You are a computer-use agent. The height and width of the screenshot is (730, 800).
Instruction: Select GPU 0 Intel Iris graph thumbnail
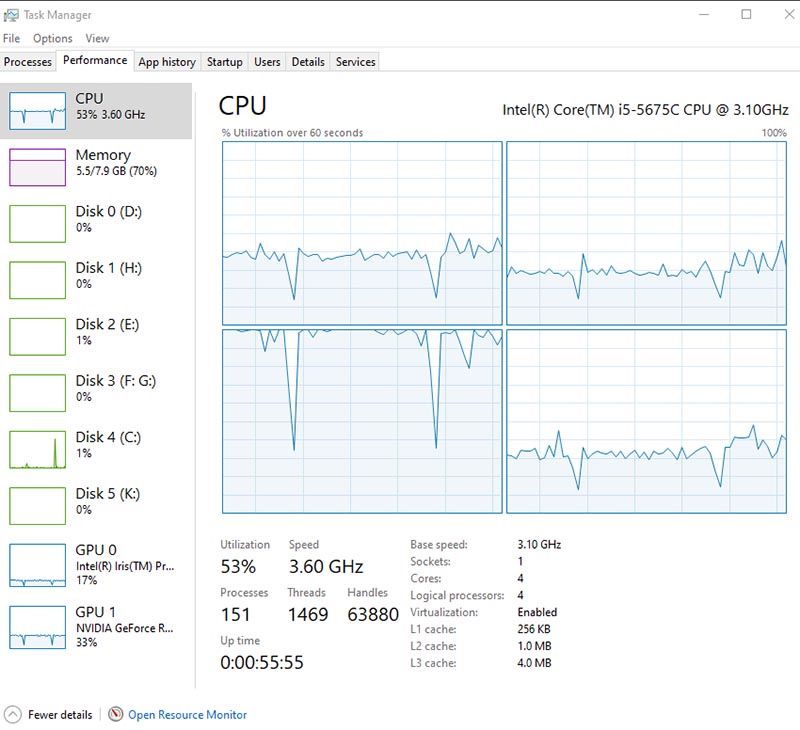click(x=37, y=565)
